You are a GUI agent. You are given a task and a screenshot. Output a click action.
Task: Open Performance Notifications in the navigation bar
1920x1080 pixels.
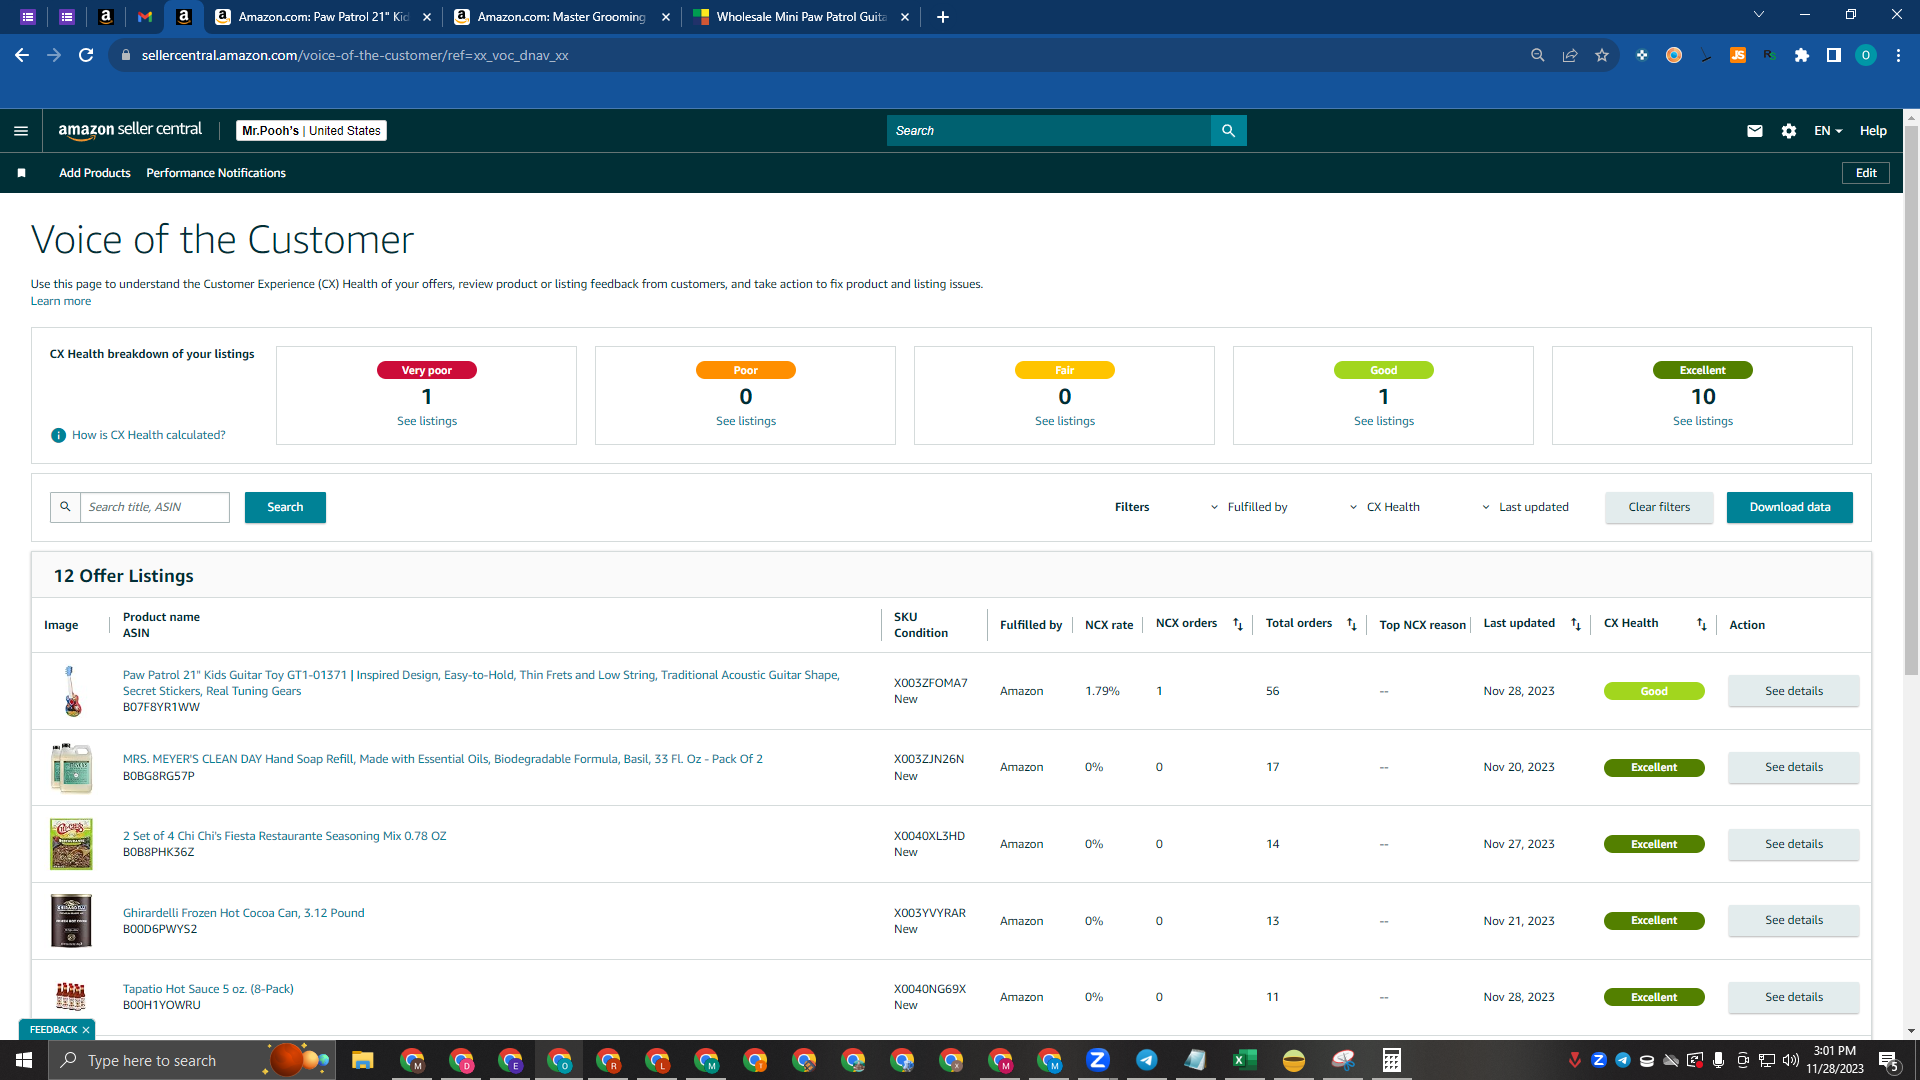click(x=216, y=173)
